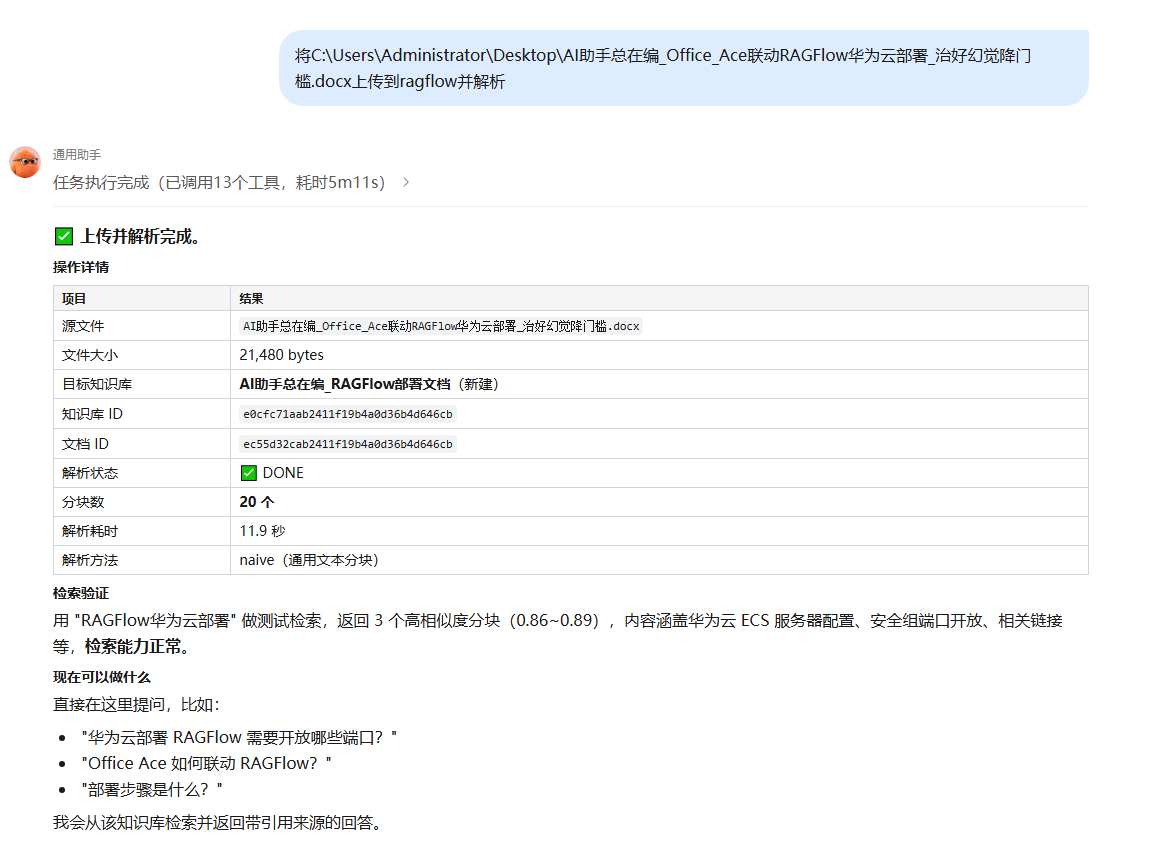Click the 解析方法 row label

tap(90, 560)
